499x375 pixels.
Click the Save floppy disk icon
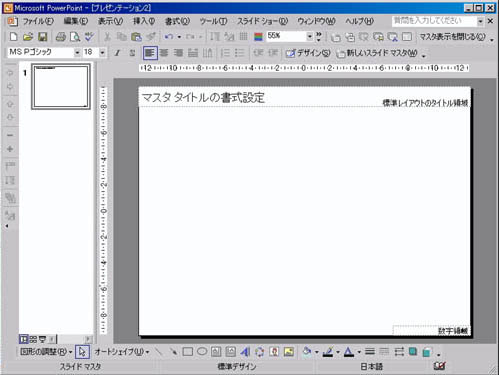(x=43, y=37)
